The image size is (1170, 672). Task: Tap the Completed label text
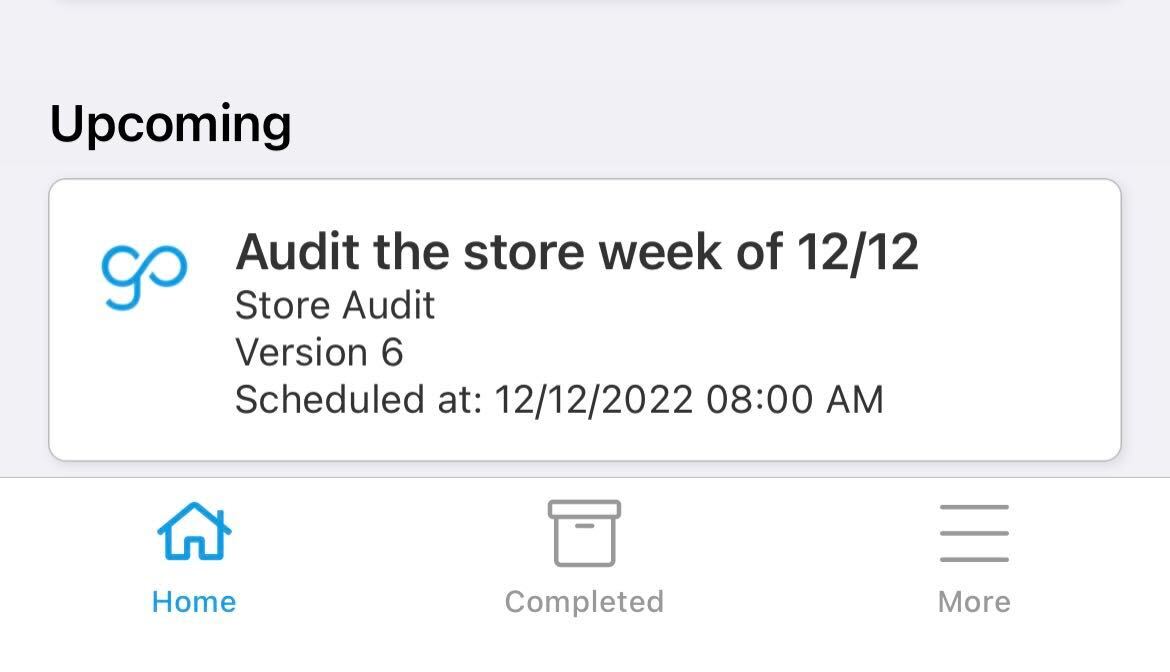coord(583,601)
